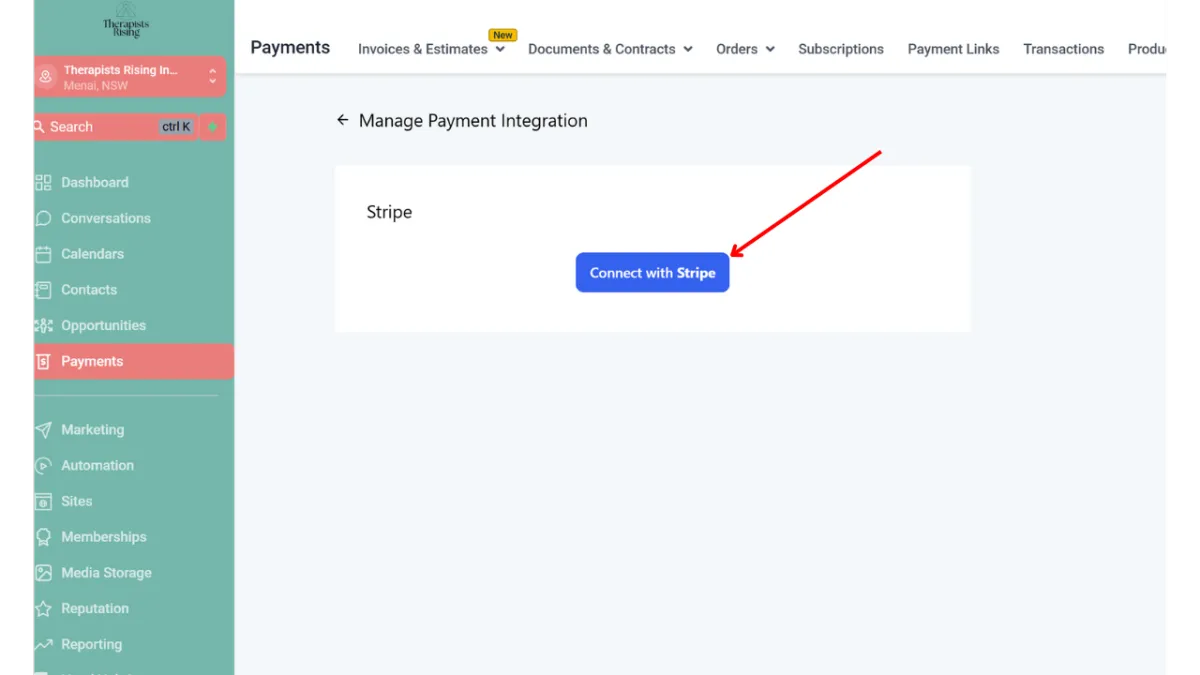
Task: Click the ctrl K shortcut badge
Action: [x=176, y=127]
